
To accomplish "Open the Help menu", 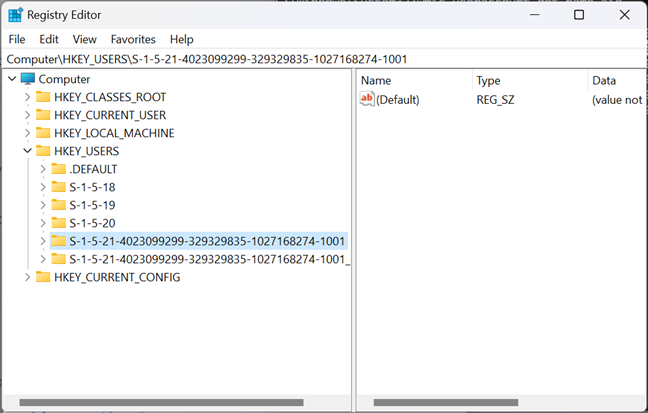I will 181,39.
